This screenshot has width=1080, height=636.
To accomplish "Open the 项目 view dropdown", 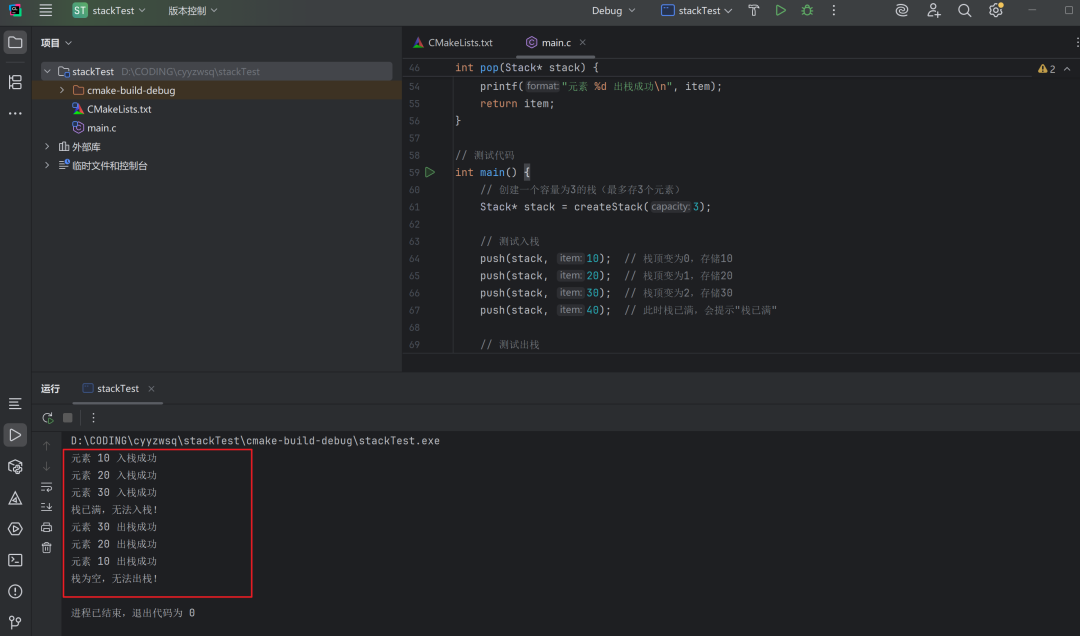I will (56, 43).
